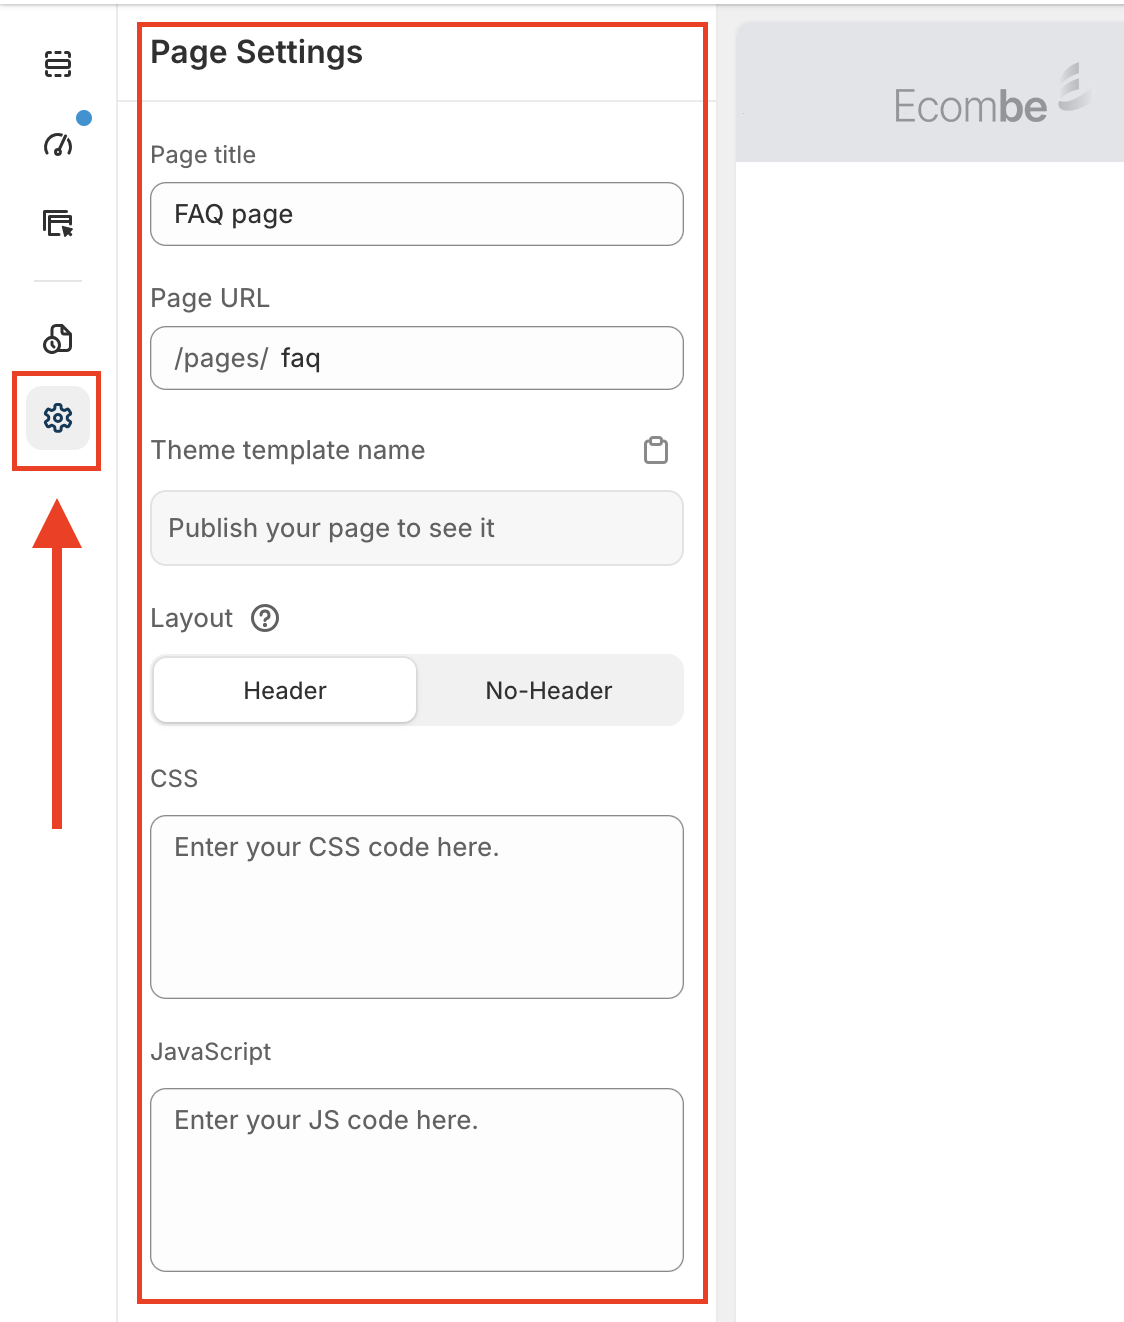Screen dimensions: 1124x1322
Task: Click into the Page URL field
Action: [480, 358]
